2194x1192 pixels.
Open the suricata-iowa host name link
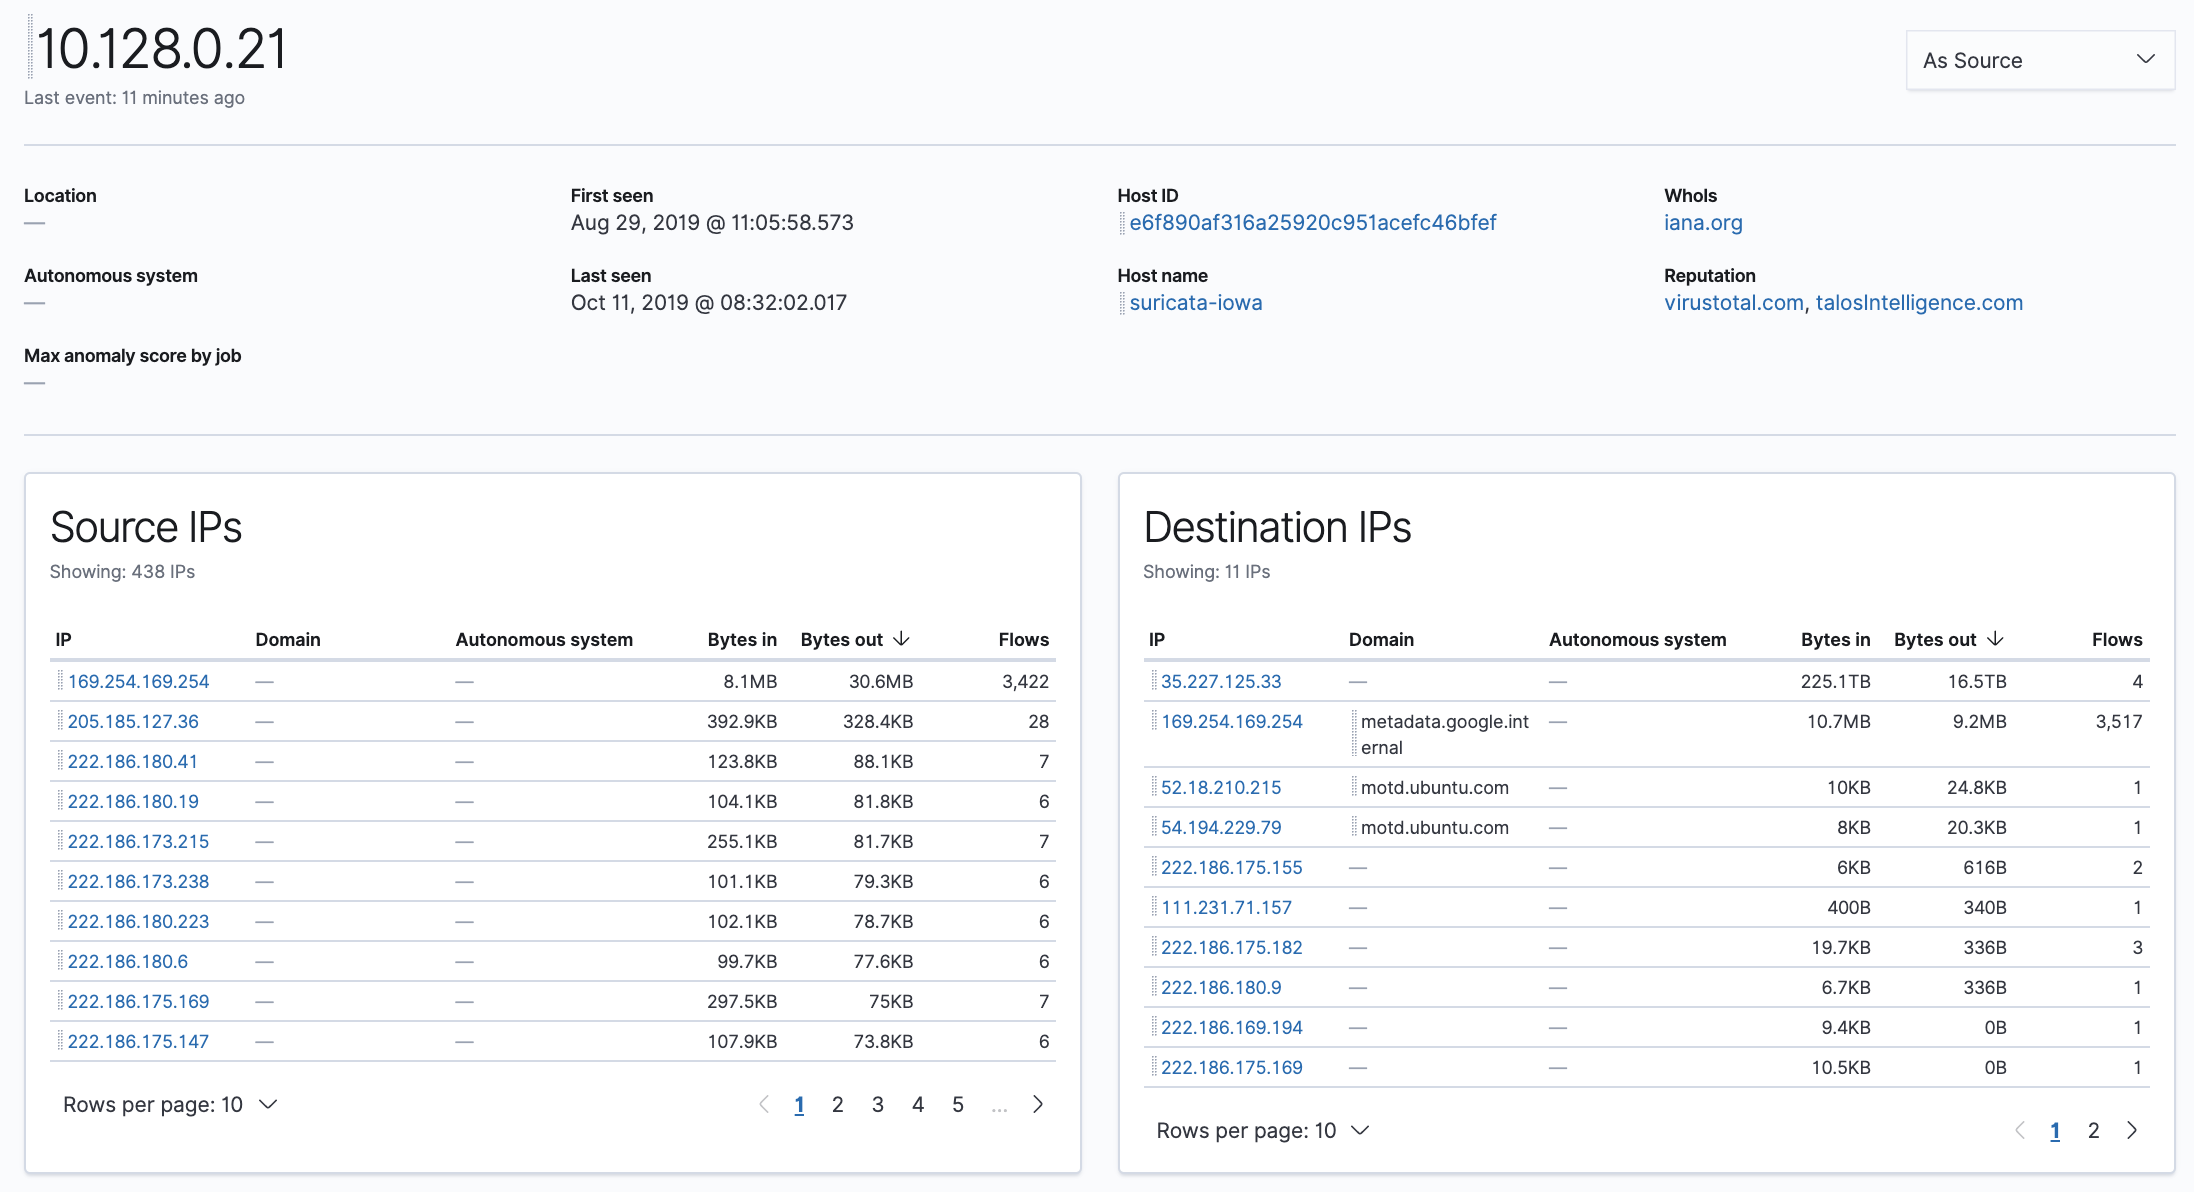pos(1195,303)
